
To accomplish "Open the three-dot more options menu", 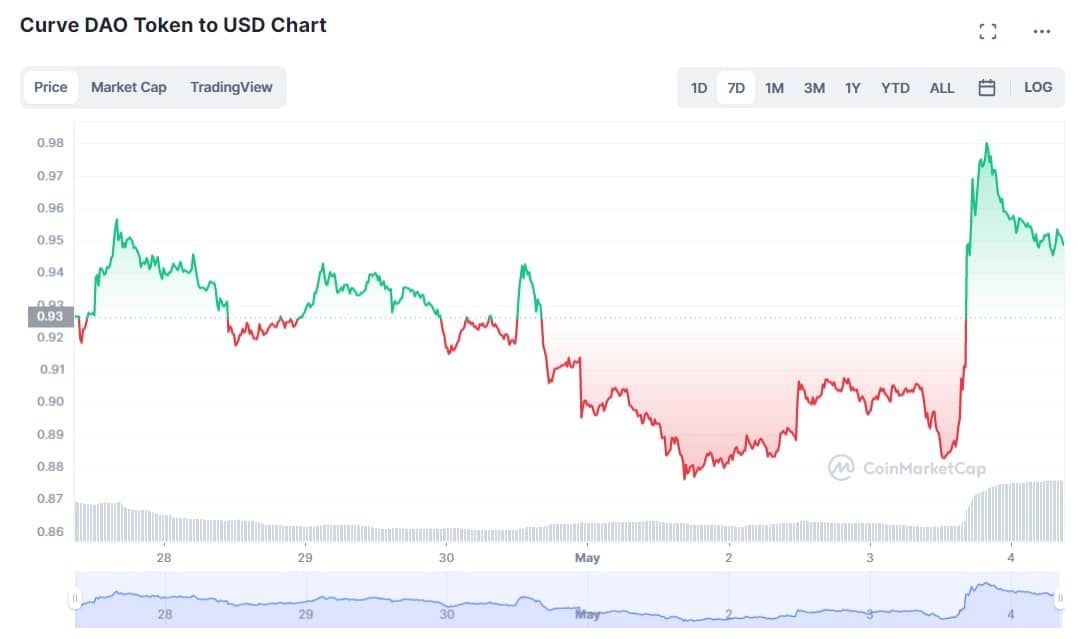I will click(x=1042, y=31).
